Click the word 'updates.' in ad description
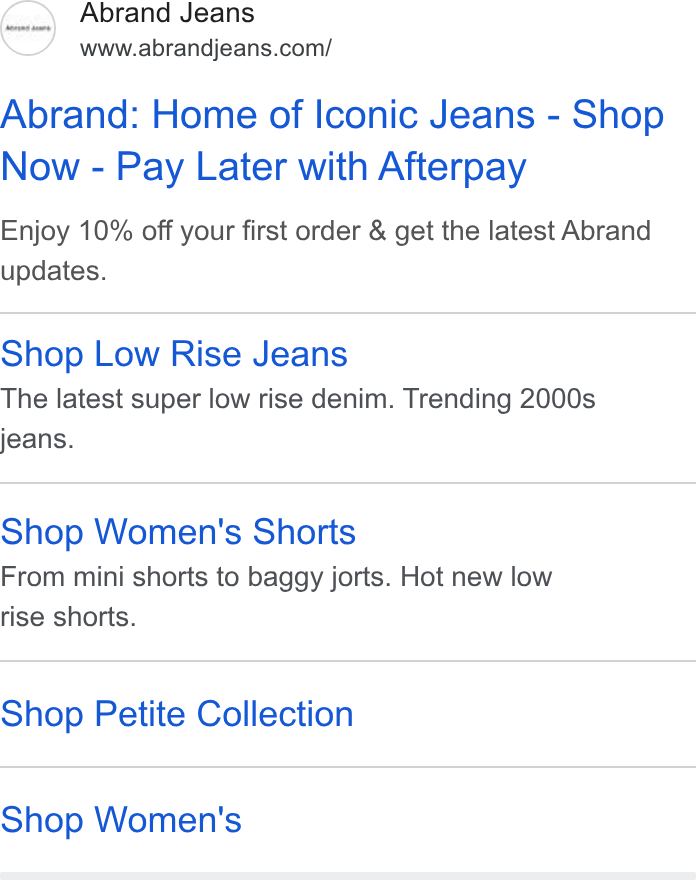Viewport: 696px width, 880px height. [53, 272]
